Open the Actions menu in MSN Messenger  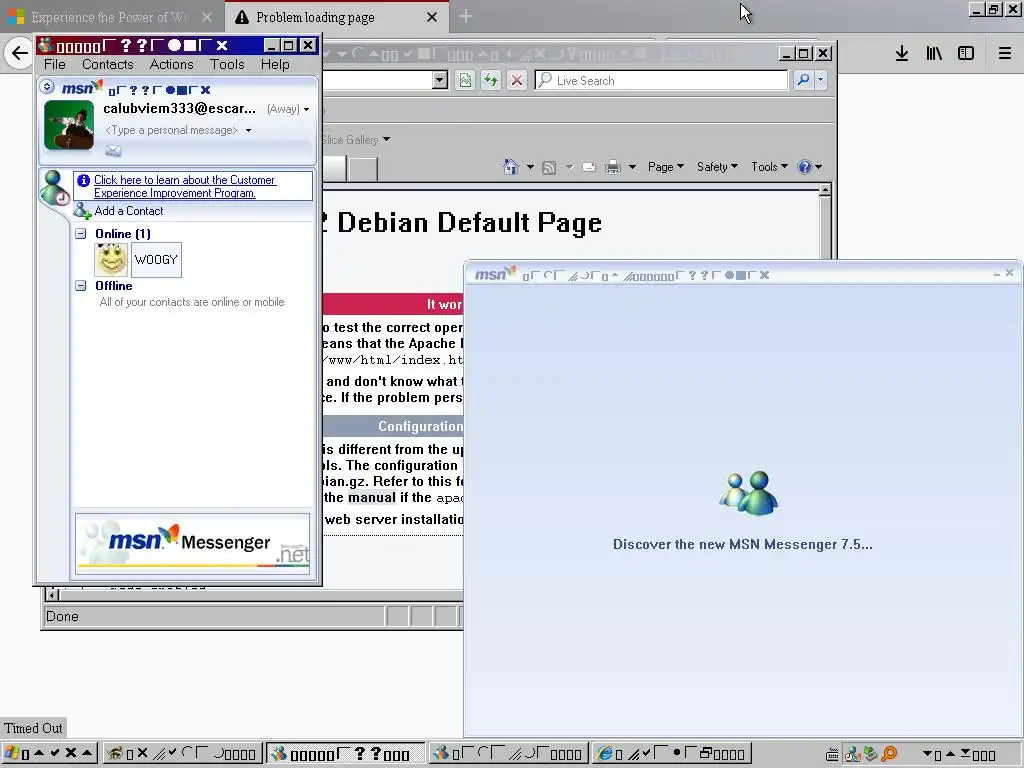tap(172, 64)
